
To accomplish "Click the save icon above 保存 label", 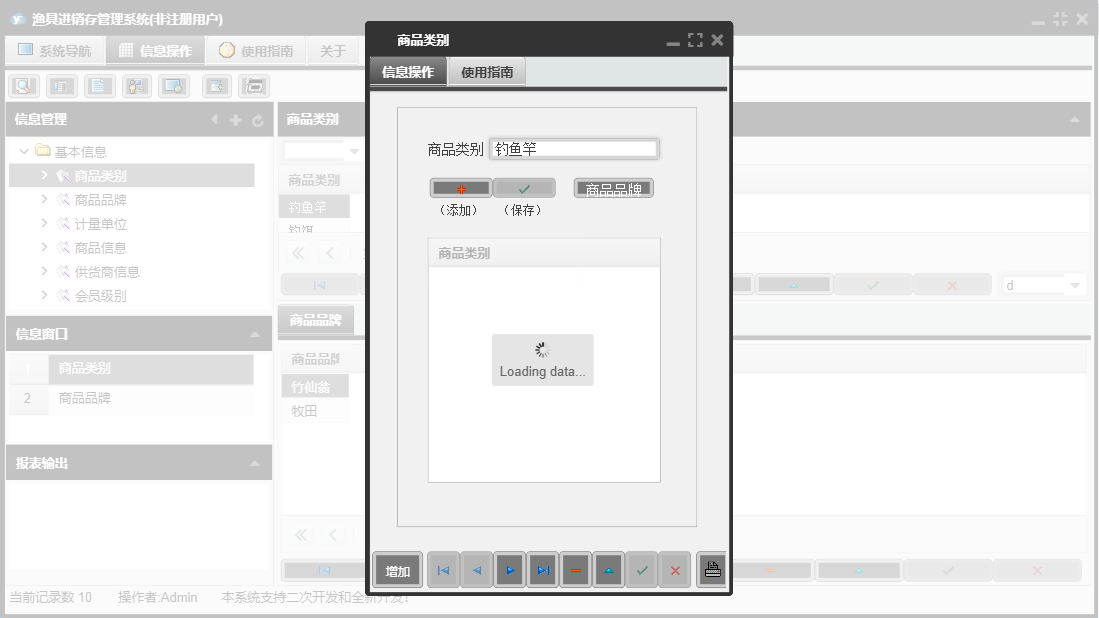I will [524, 187].
